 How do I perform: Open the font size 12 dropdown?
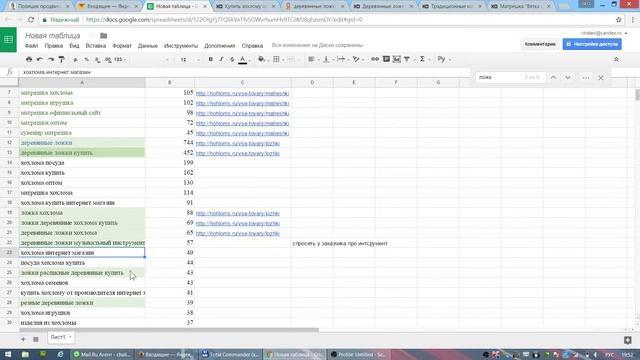click(189, 60)
